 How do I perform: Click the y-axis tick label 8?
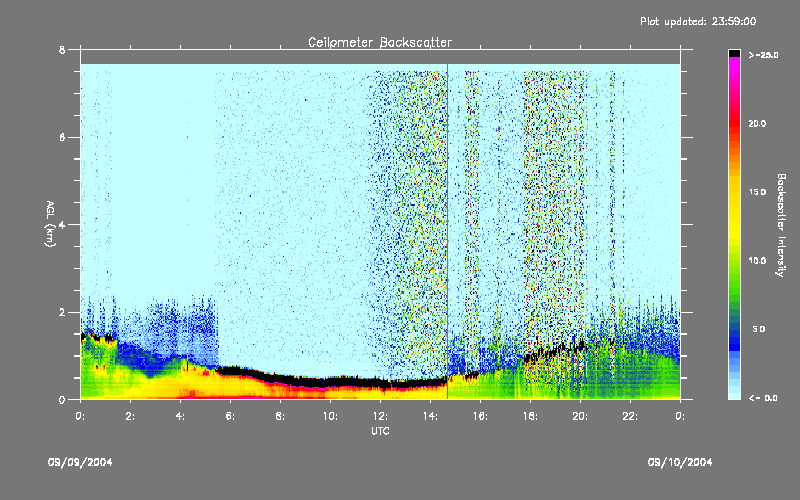click(x=62, y=50)
